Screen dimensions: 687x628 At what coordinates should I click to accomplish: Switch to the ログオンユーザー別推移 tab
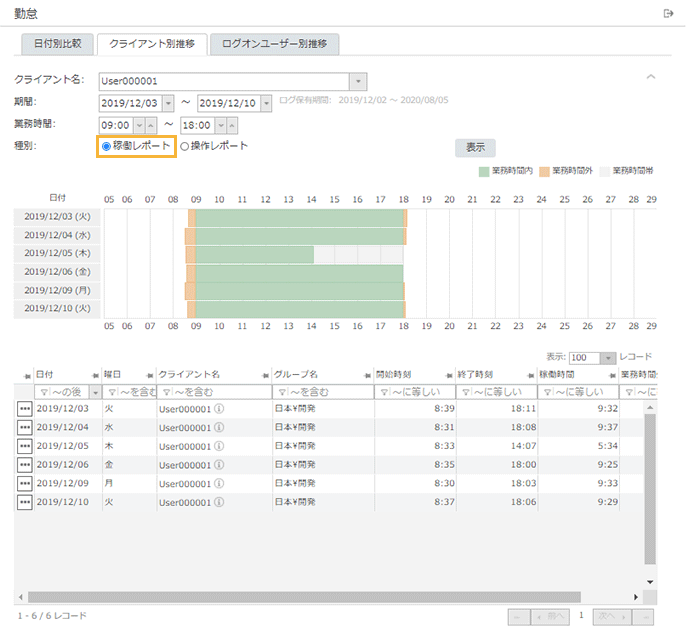[280, 44]
